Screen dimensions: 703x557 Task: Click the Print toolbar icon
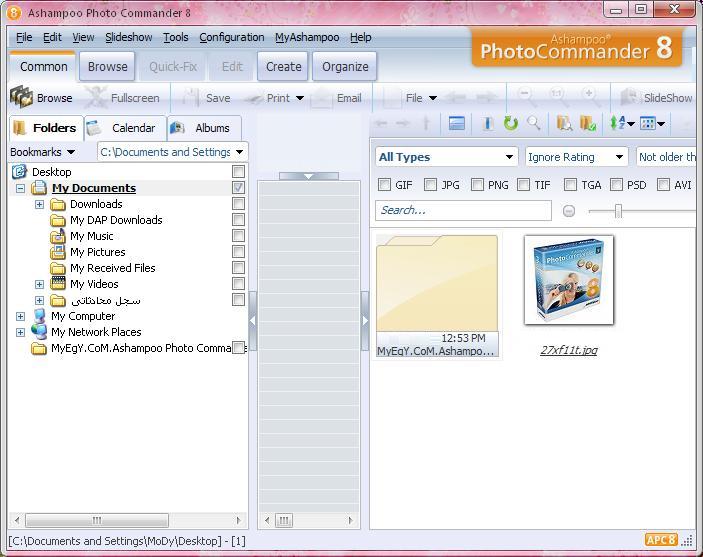coord(253,98)
